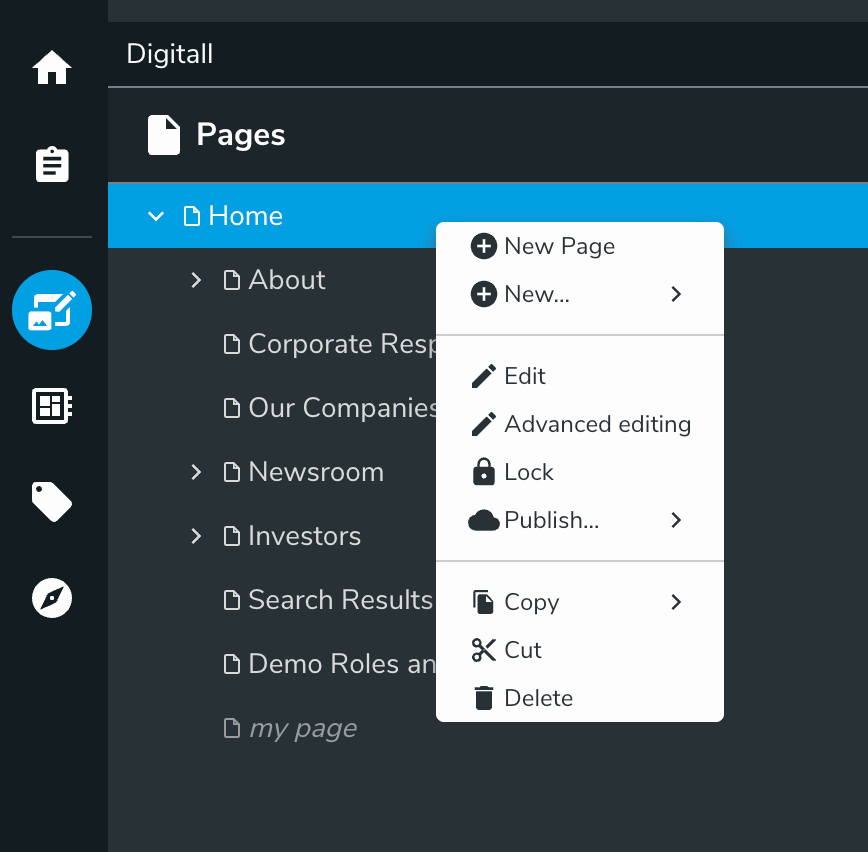Open the compass explorer icon in sidebar
This screenshot has width=868, height=852.
[52, 598]
